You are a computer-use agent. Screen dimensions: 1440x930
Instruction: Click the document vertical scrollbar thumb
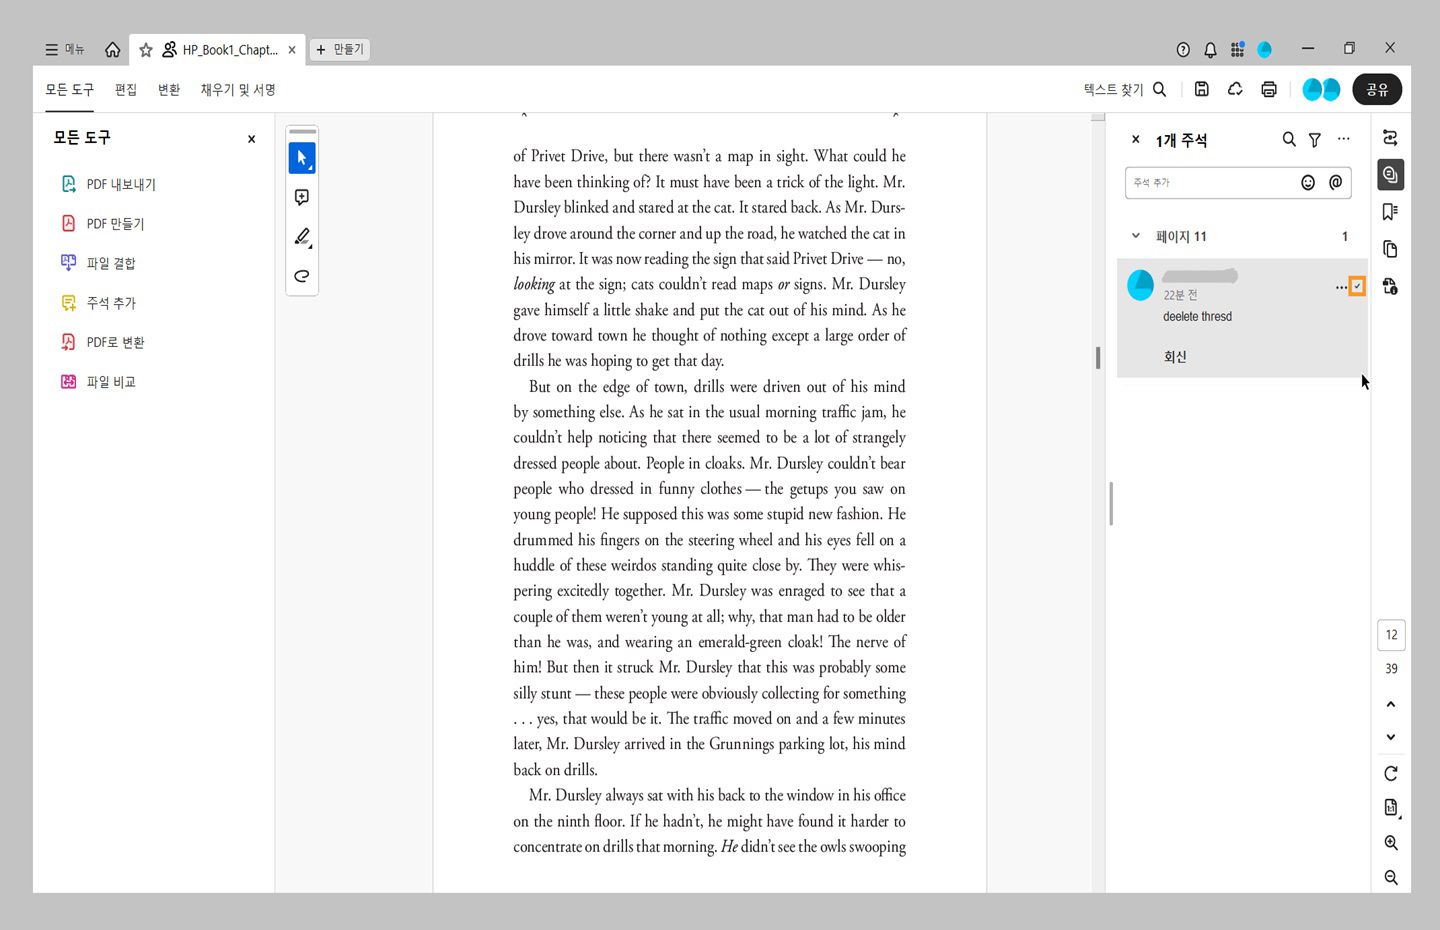[1098, 357]
